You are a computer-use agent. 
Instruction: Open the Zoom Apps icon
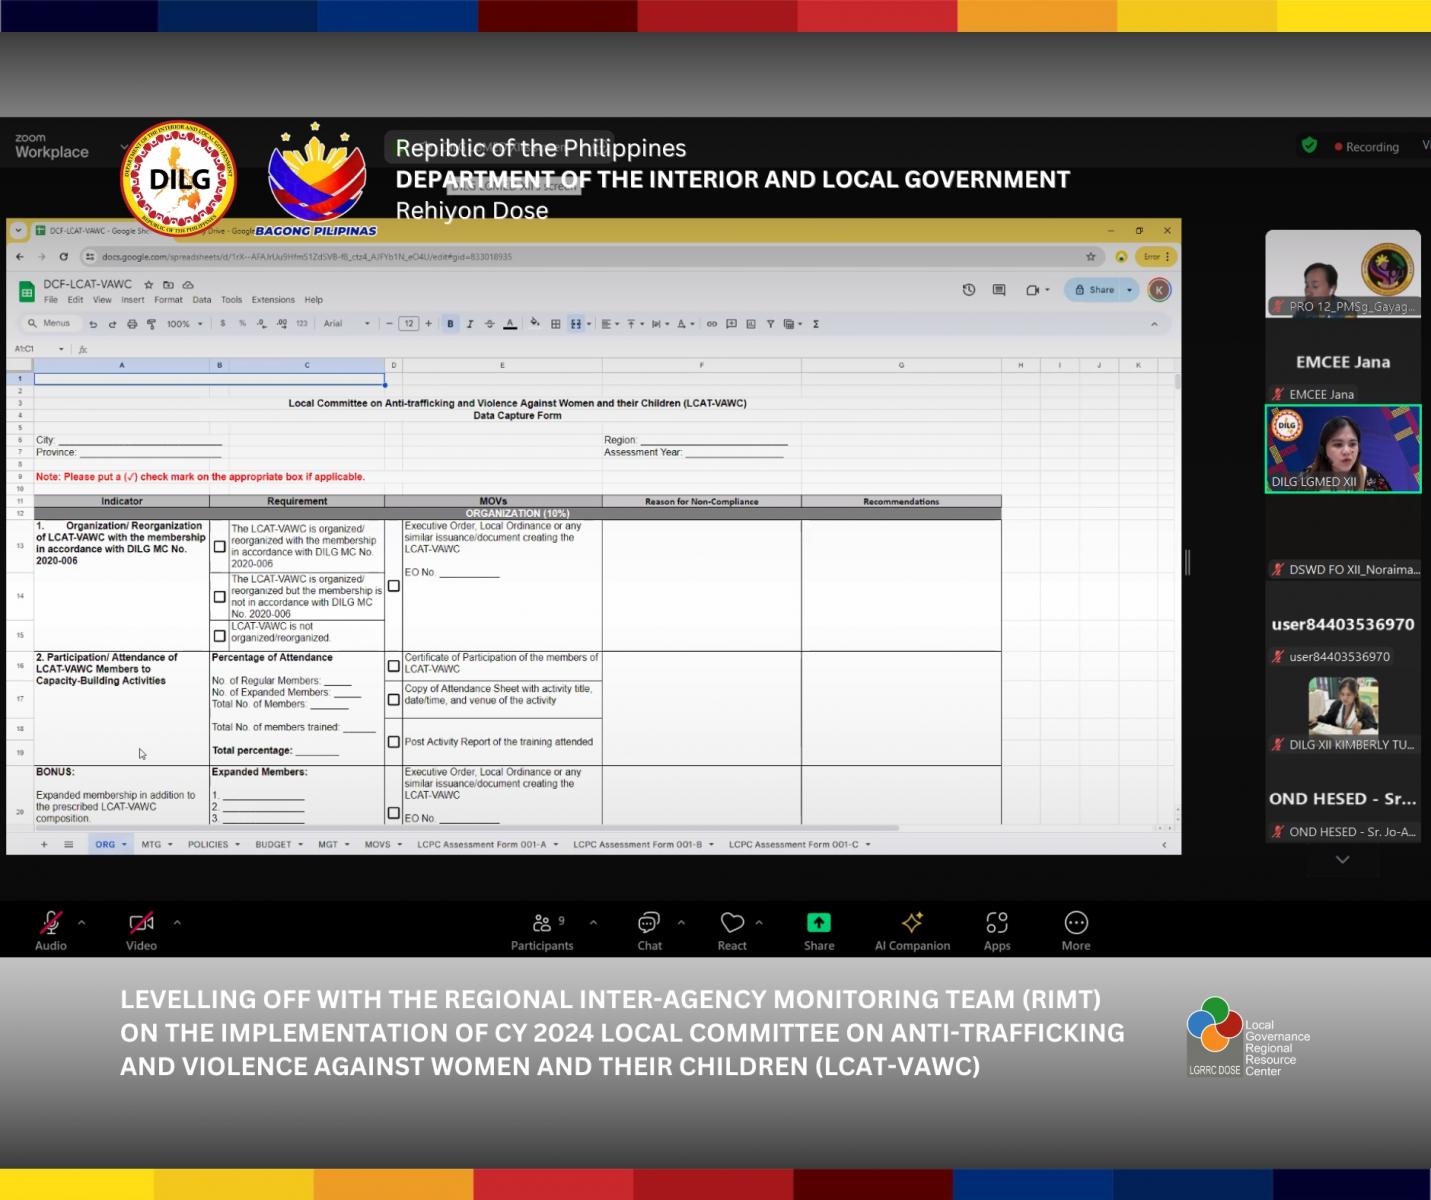(x=997, y=922)
